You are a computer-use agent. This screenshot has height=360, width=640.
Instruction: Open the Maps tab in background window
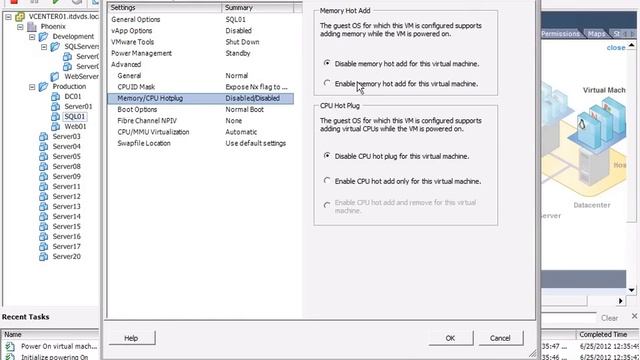(x=596, y=34)
